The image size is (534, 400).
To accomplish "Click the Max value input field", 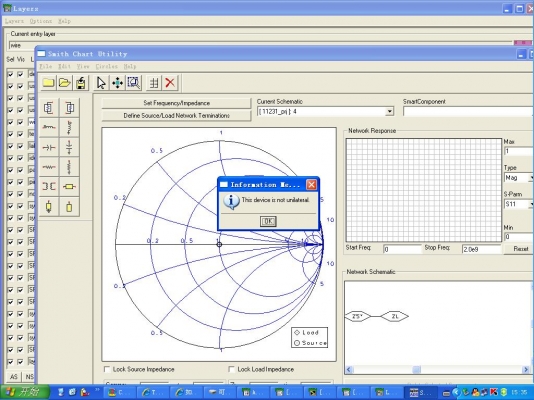I will 519,151.
